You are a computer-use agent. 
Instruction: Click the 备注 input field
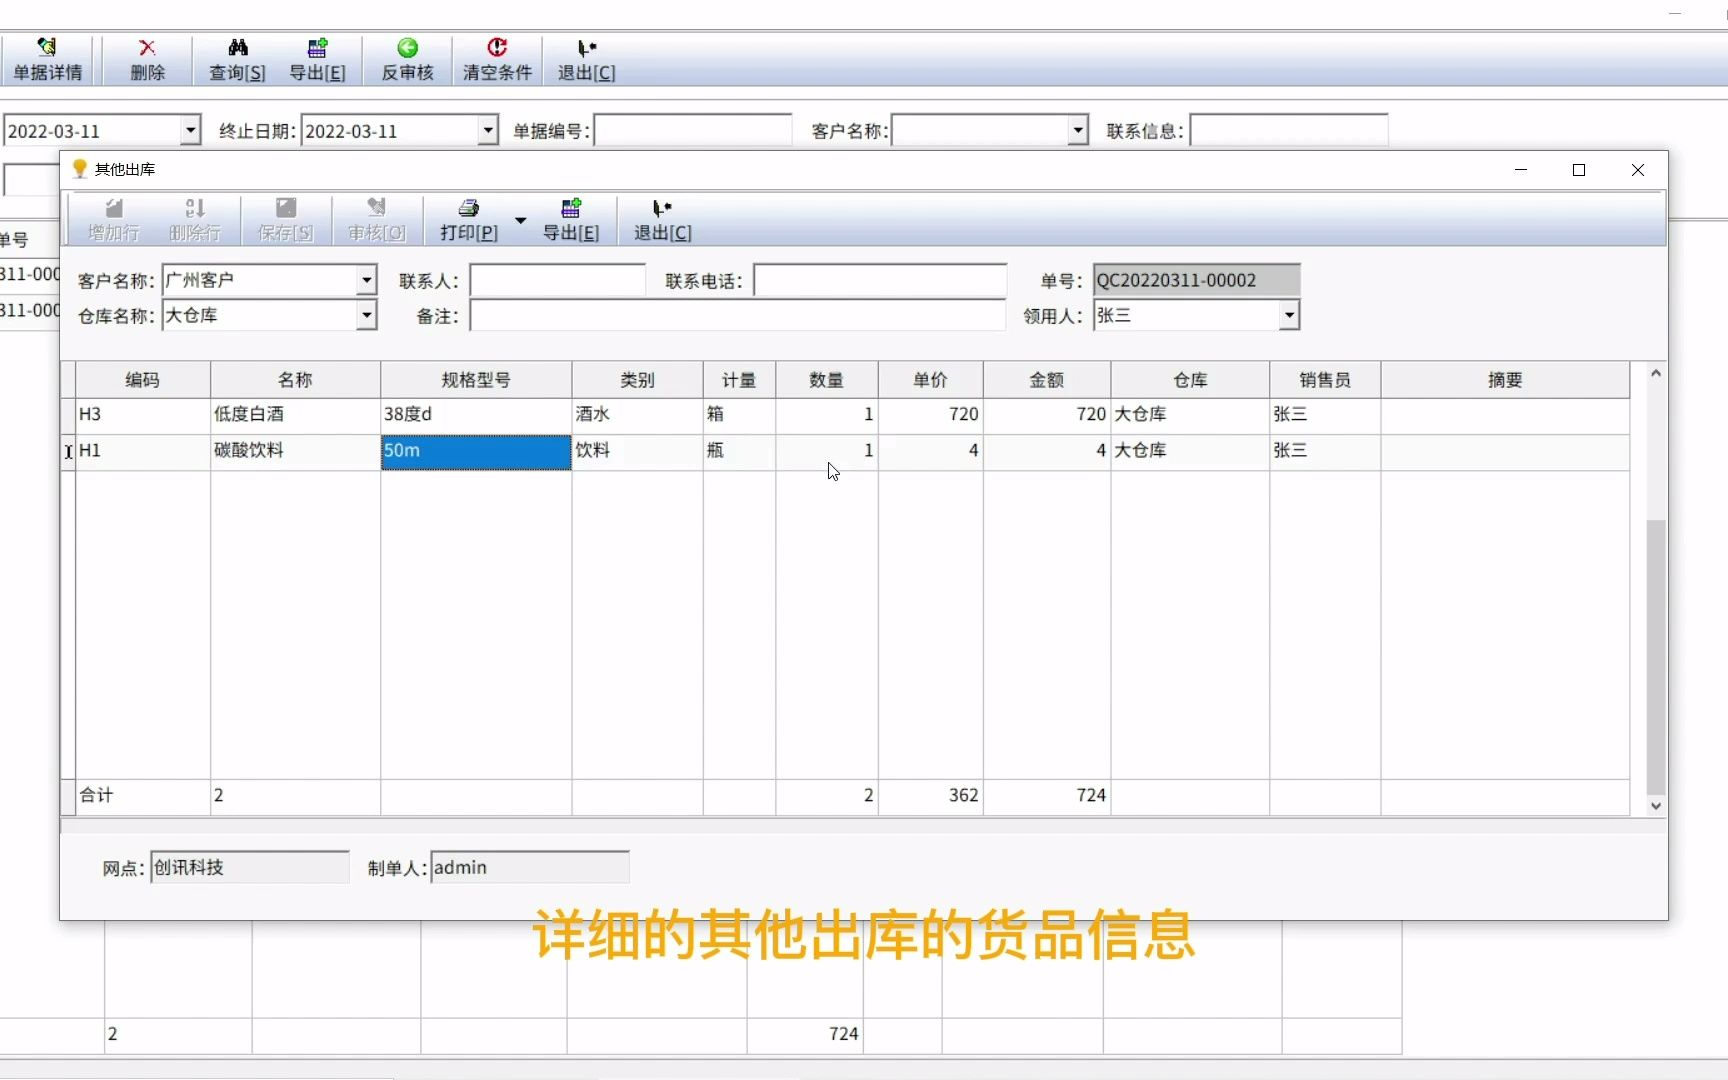pos(738,316)
